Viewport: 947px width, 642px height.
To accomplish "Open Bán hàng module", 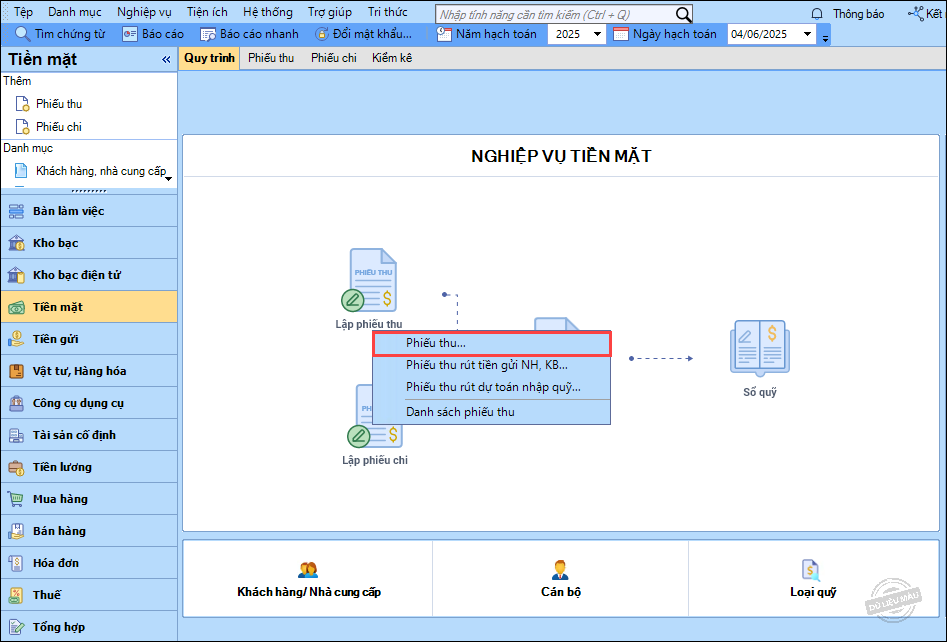I will [89, 531].
